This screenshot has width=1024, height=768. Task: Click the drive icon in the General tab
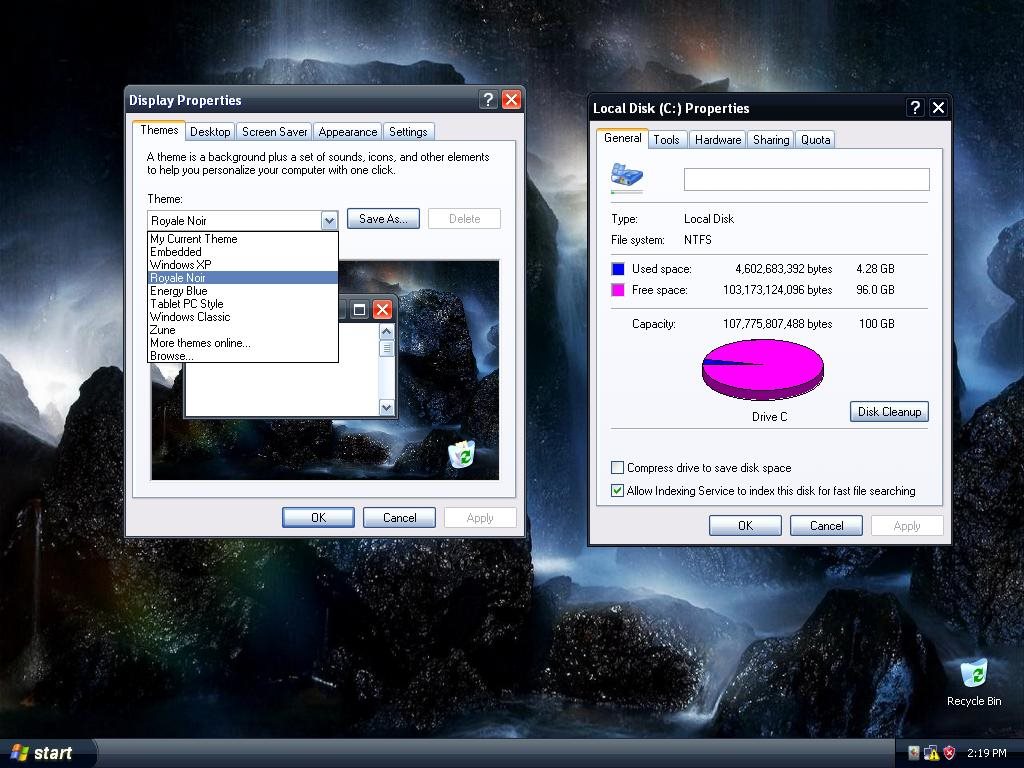click(x=627, y=178)
